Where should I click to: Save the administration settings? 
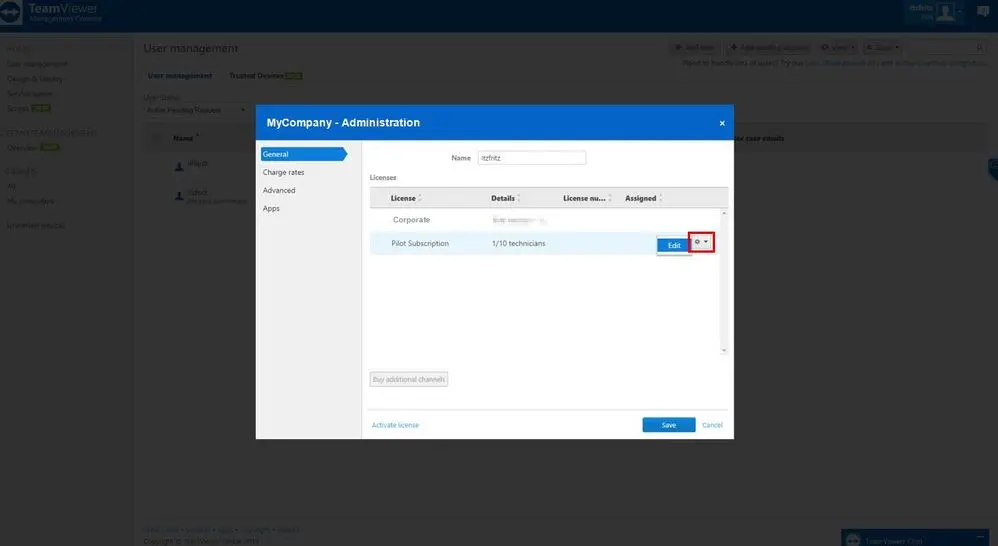pos(668,425)
